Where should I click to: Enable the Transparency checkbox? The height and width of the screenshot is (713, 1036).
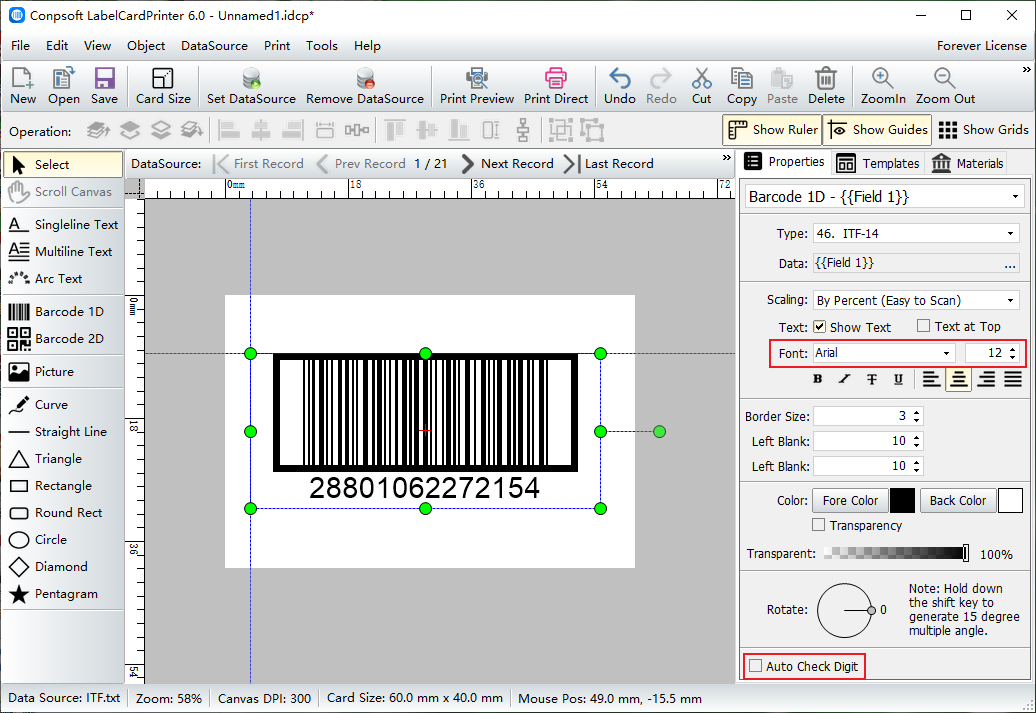819,525
